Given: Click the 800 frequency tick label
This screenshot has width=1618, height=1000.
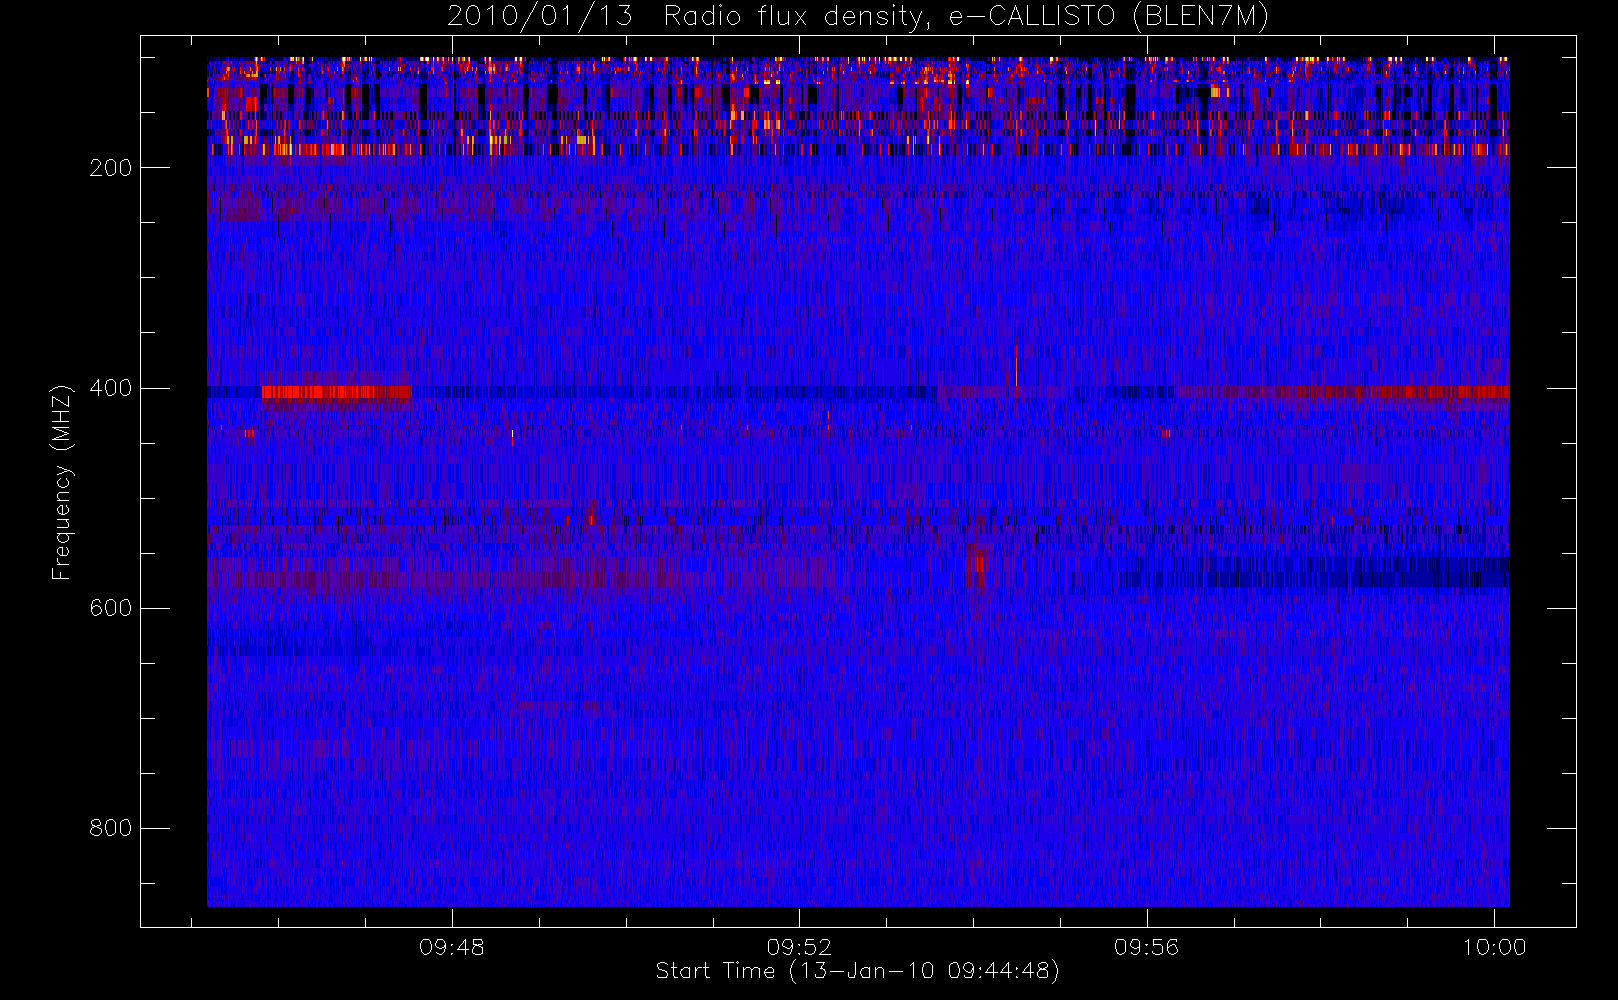Looking at the screenshot, I should 110,828.
